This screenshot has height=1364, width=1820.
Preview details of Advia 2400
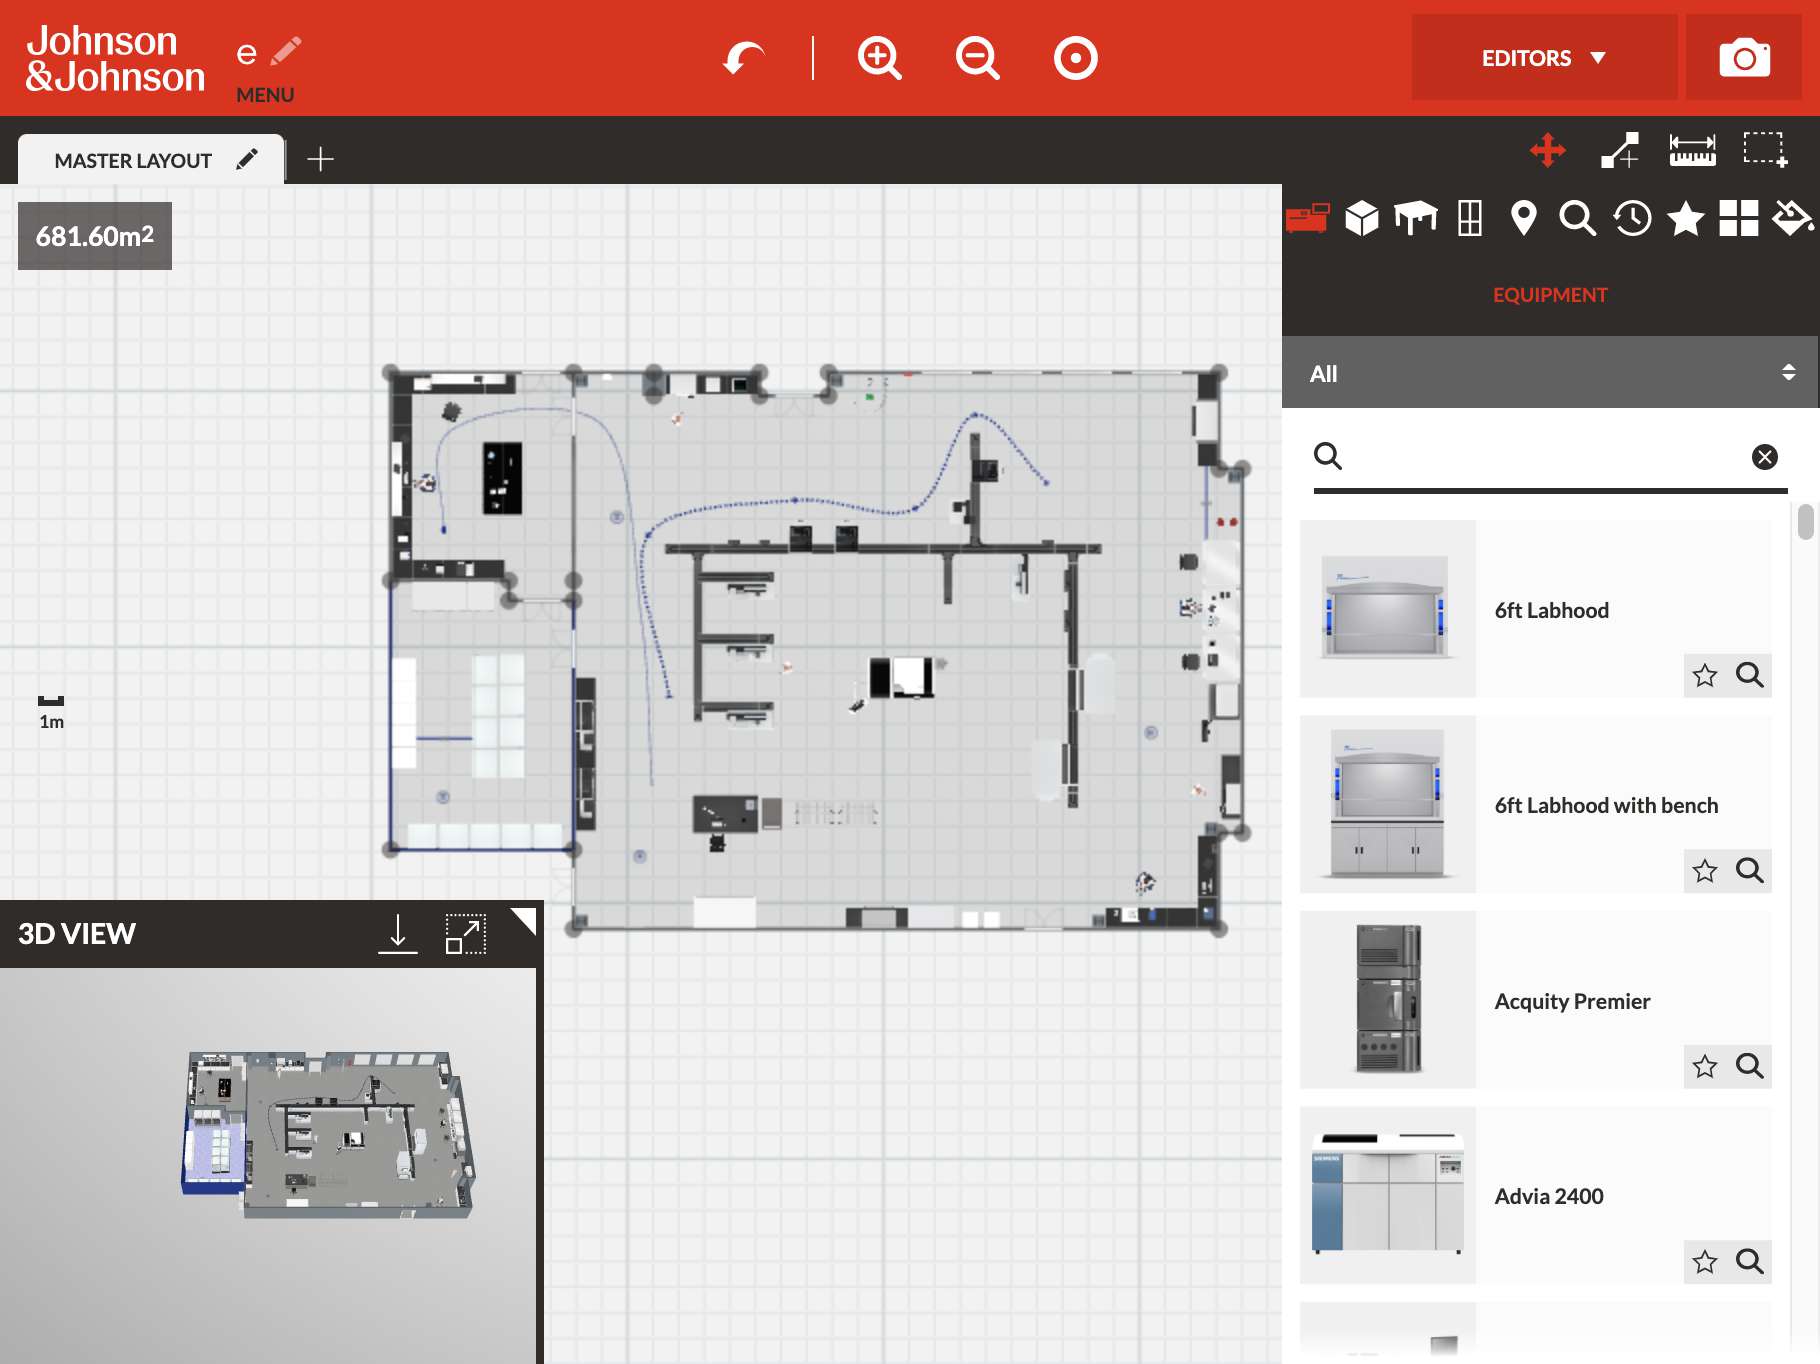pyautogui.click(x=1750, y=1262)
